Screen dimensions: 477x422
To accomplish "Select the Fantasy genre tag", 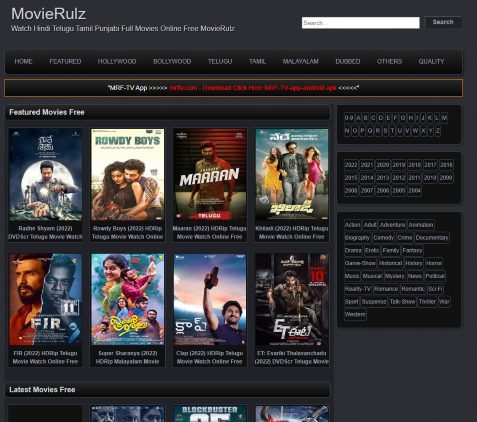I will [x=412, y=250].
